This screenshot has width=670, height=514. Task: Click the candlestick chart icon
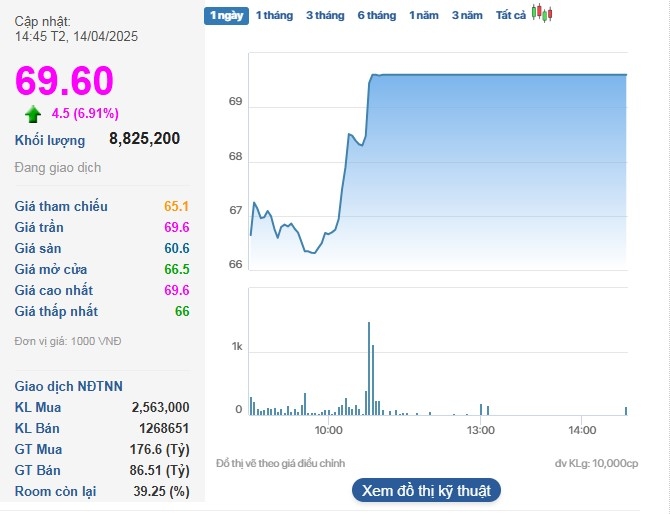coord(542,14)
